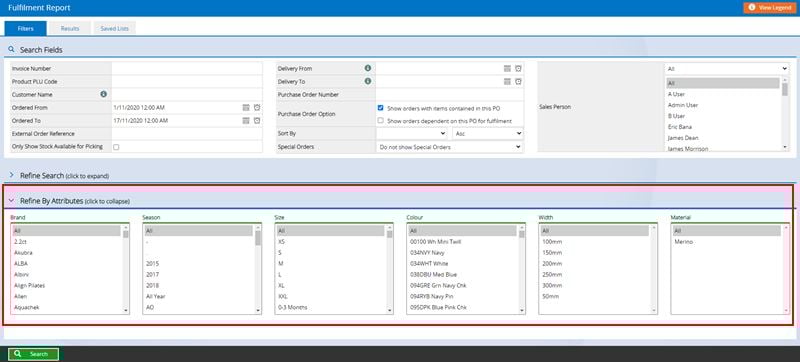Open calendar picker for Ordered From

coord(246,108)
